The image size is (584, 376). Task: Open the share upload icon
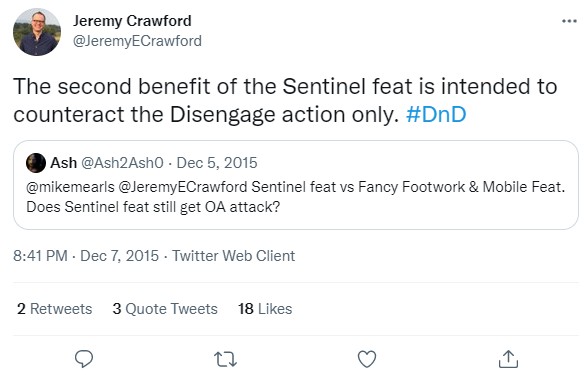(x=508, y=359)
